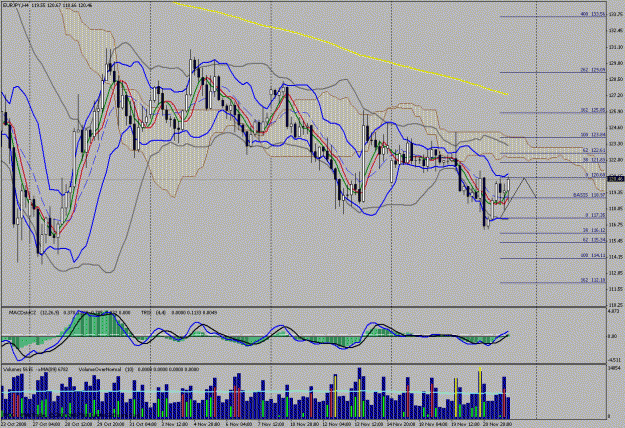
Task: Click the 114.15 price axis label
Action: (x=616, y=257)
